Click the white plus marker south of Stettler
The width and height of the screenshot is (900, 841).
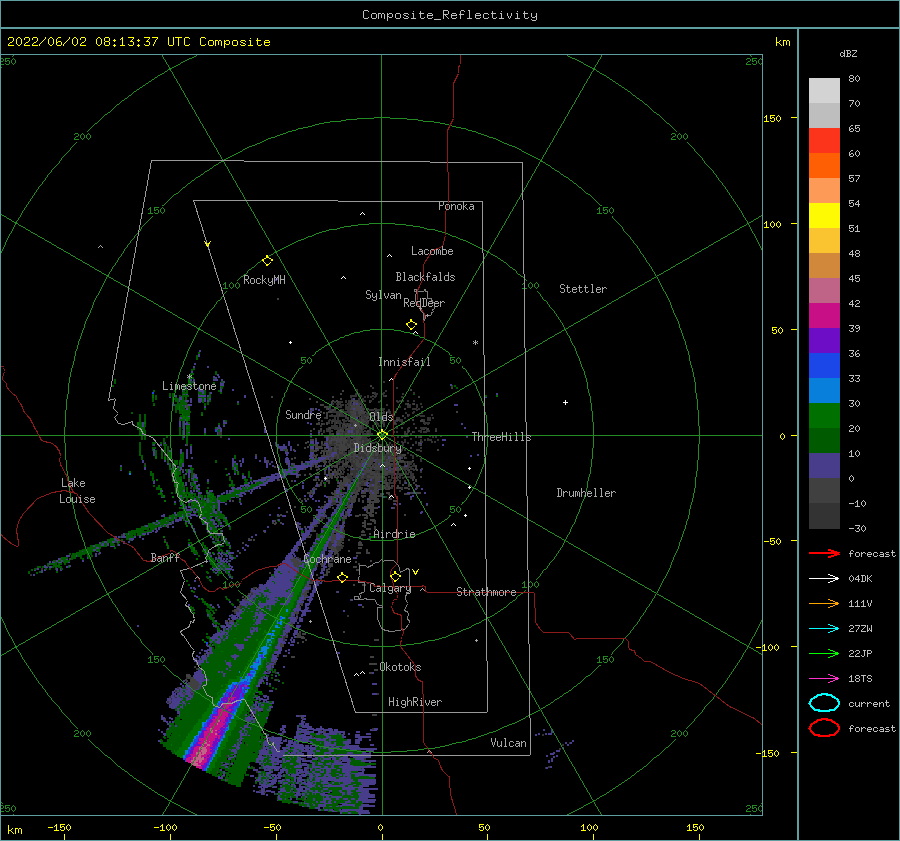click(x=565, y=402)
